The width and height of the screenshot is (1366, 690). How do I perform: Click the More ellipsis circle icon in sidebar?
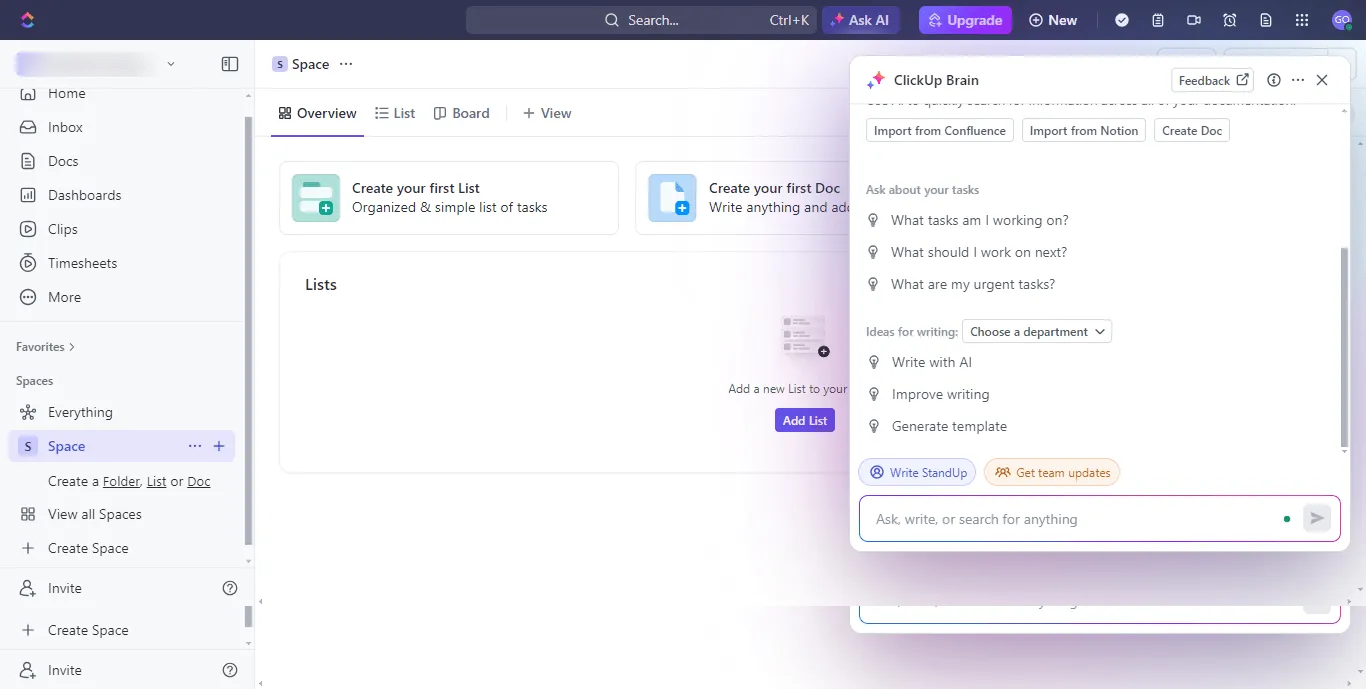click(28, 297)
